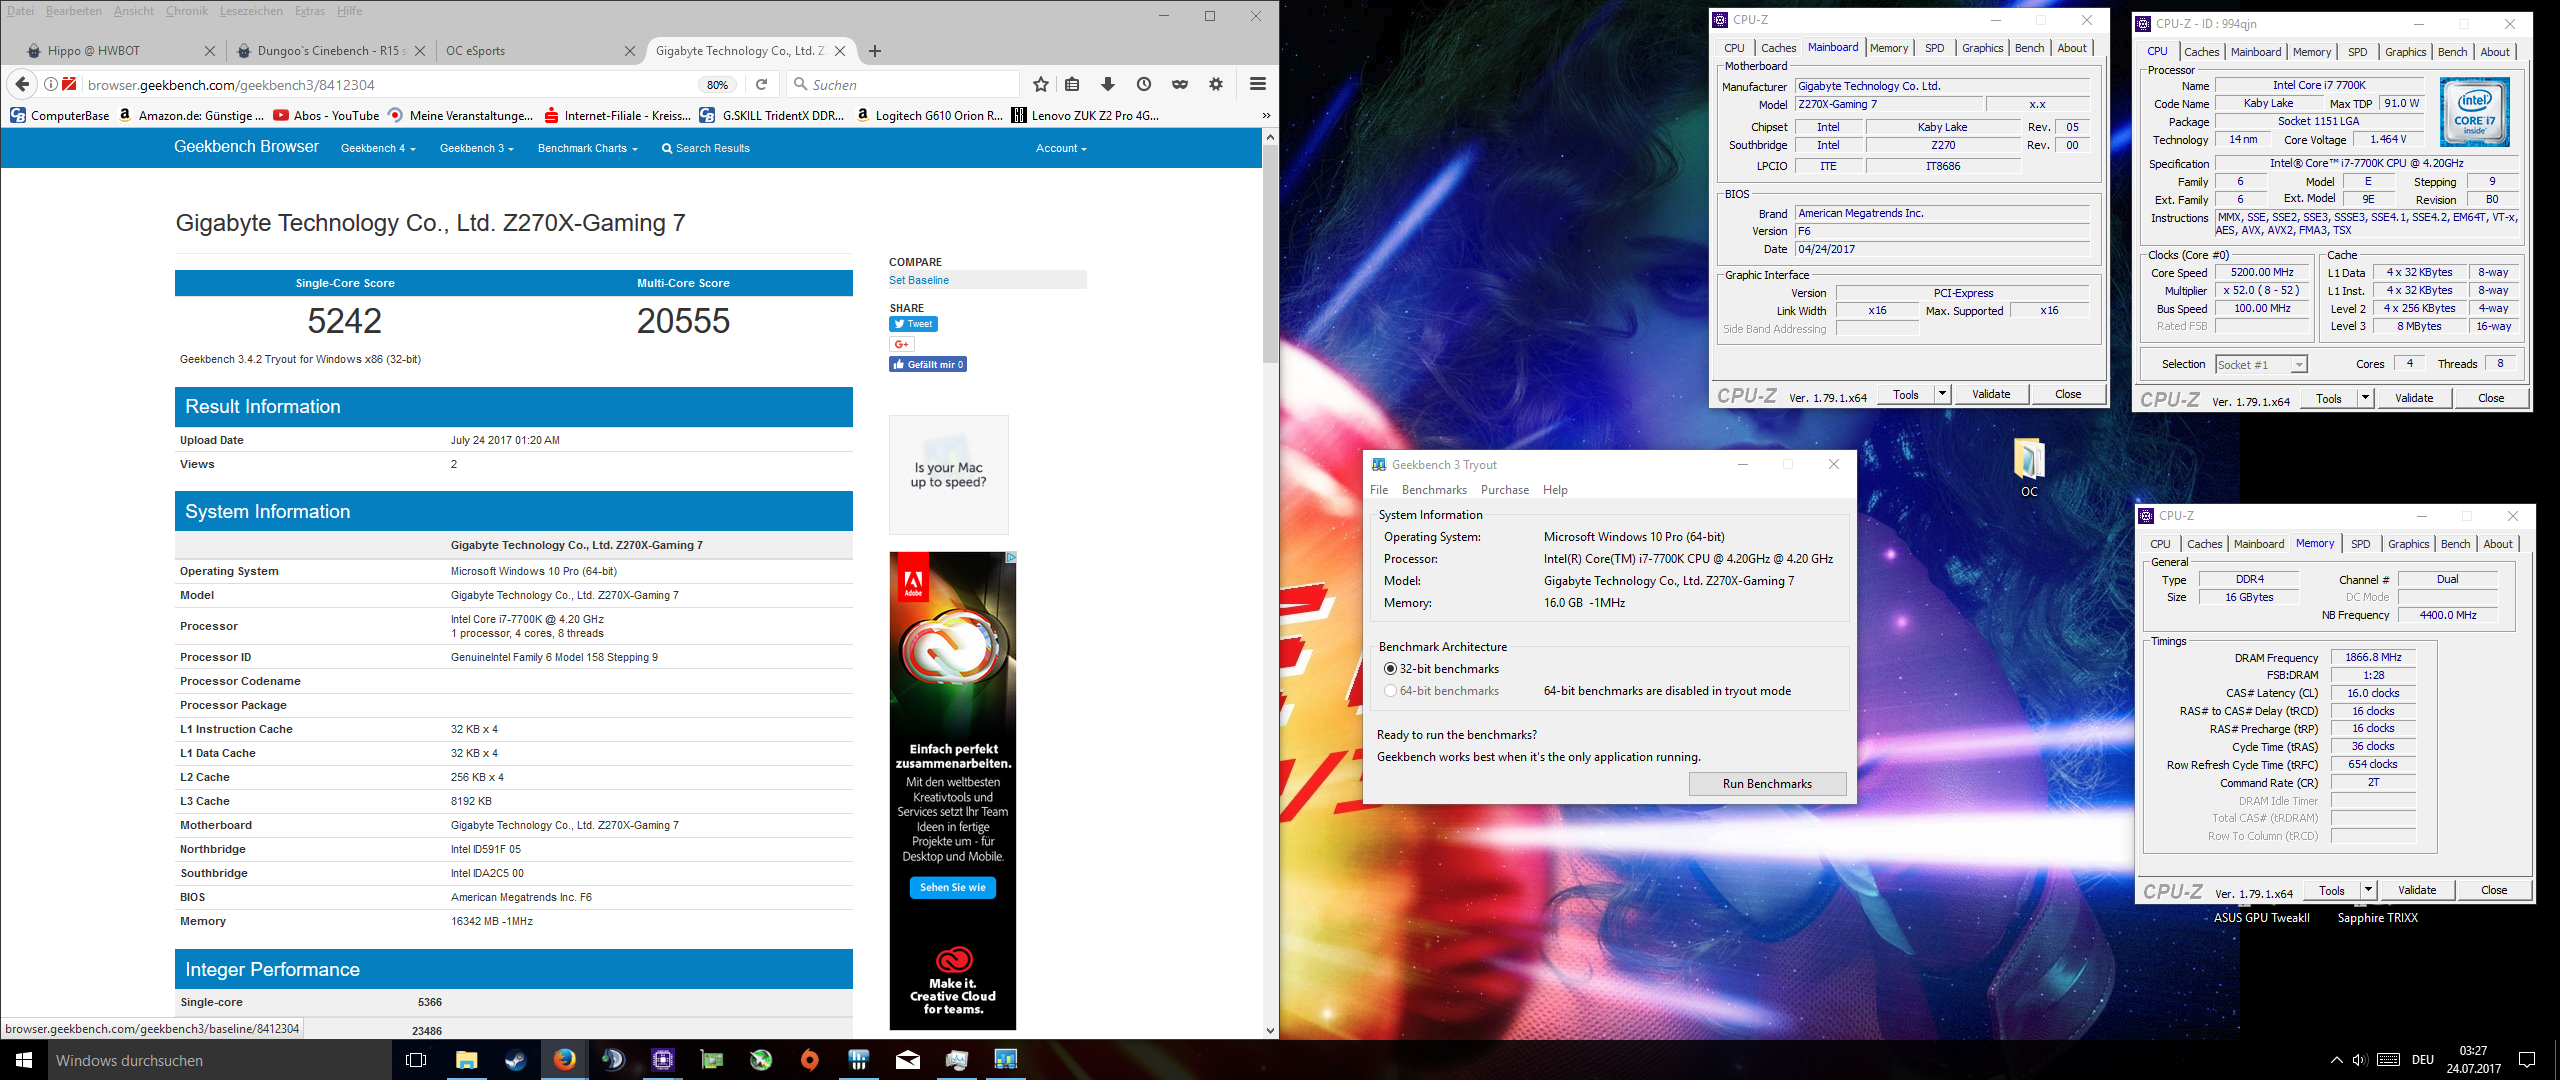Click the DEU language indicator
The width and height of the screenshot is (2560, 1080).
coord(2422,1060)
